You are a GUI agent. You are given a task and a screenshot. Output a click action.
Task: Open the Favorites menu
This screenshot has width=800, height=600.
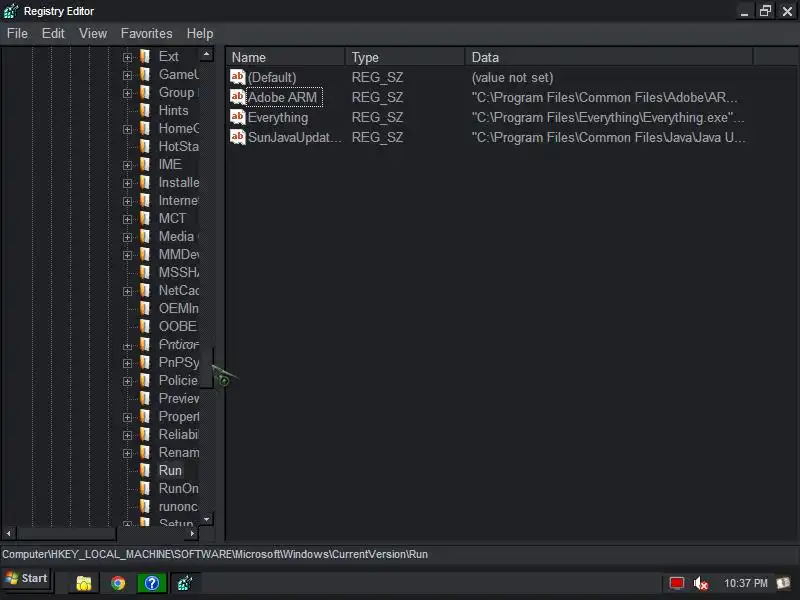coord(146,34)
